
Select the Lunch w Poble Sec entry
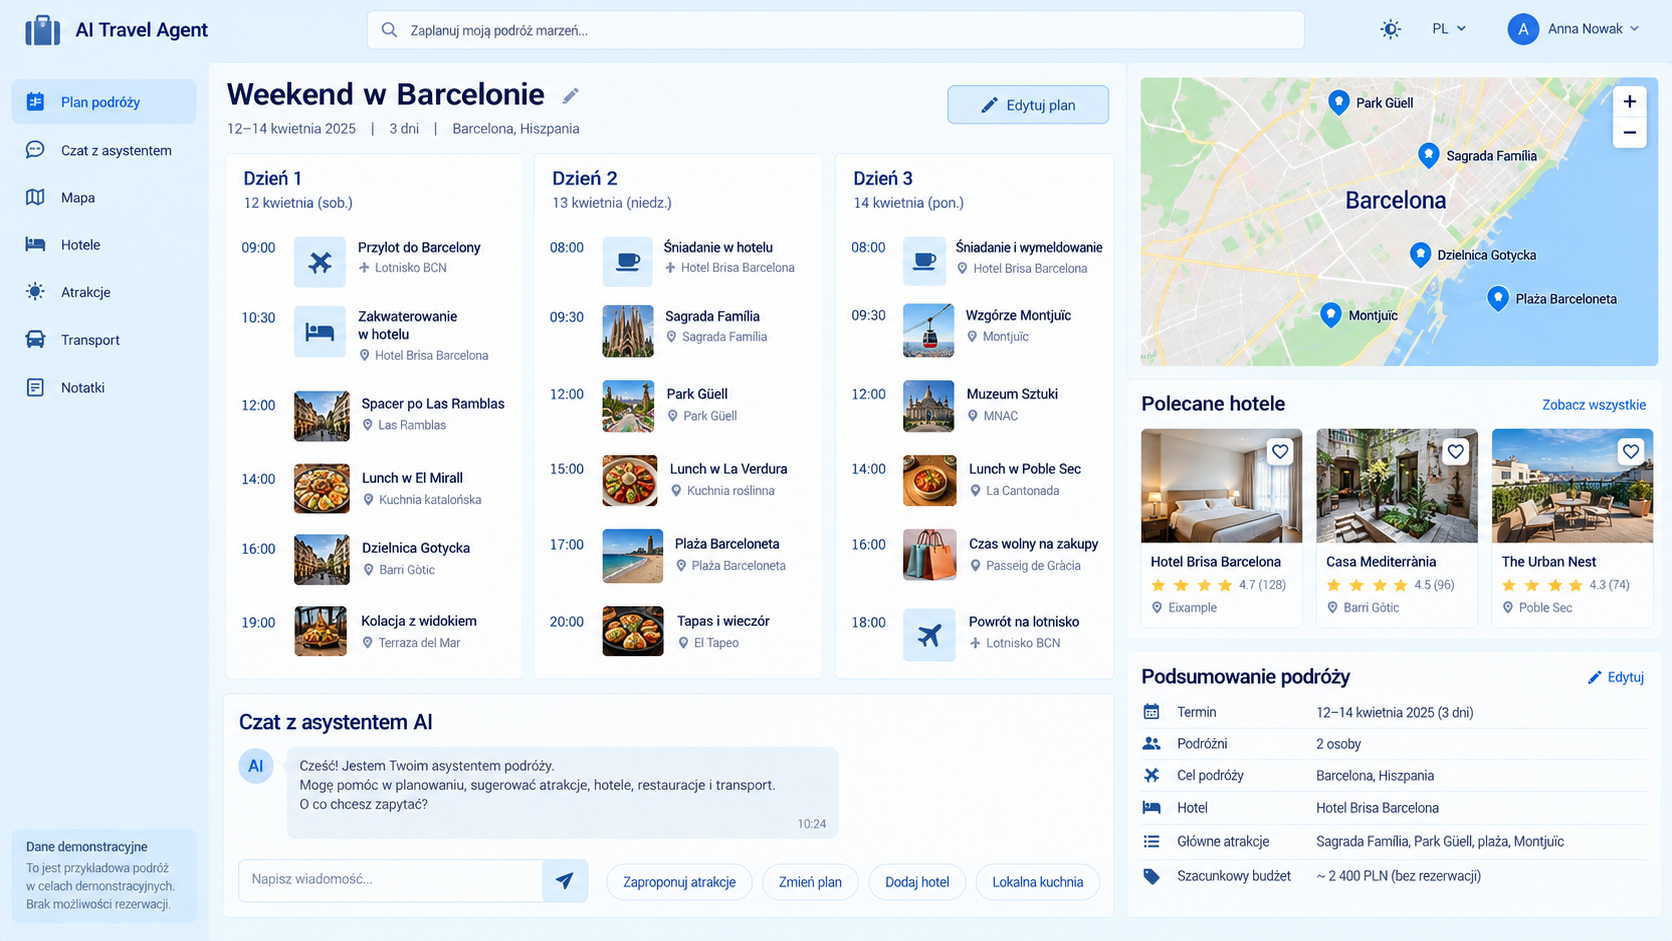coord(975,480)
